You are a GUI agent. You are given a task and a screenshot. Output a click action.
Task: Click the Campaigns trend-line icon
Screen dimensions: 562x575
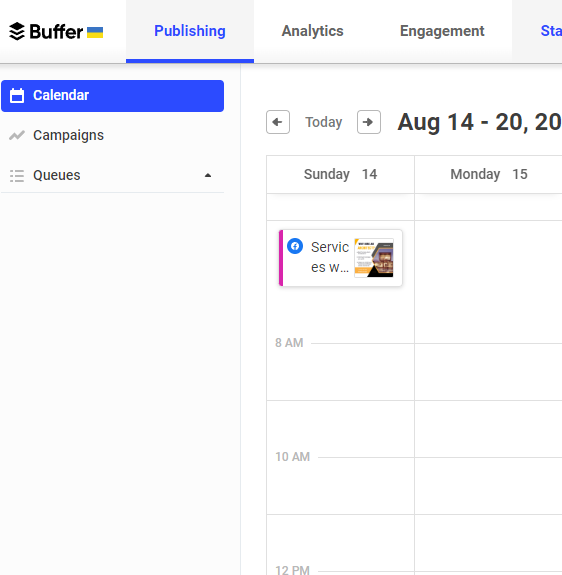pyautogui.click(x=17, y=135)
